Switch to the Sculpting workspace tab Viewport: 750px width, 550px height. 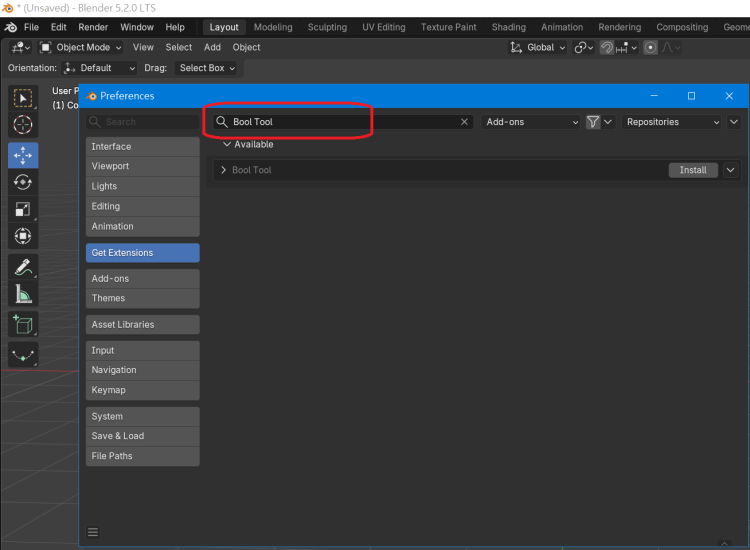coord(327,27)
